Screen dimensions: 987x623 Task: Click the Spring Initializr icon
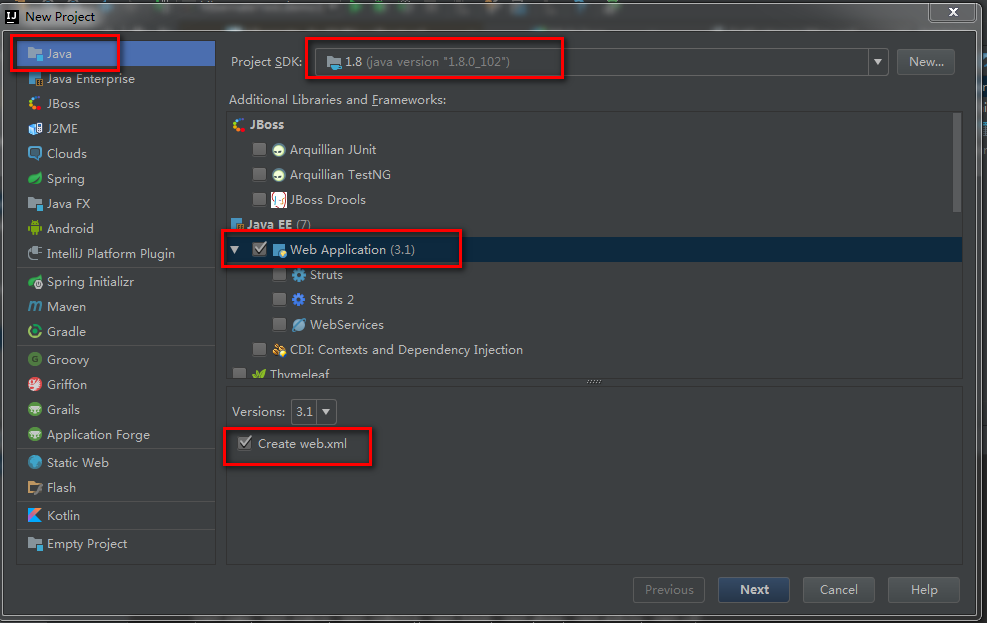point(35,282)
